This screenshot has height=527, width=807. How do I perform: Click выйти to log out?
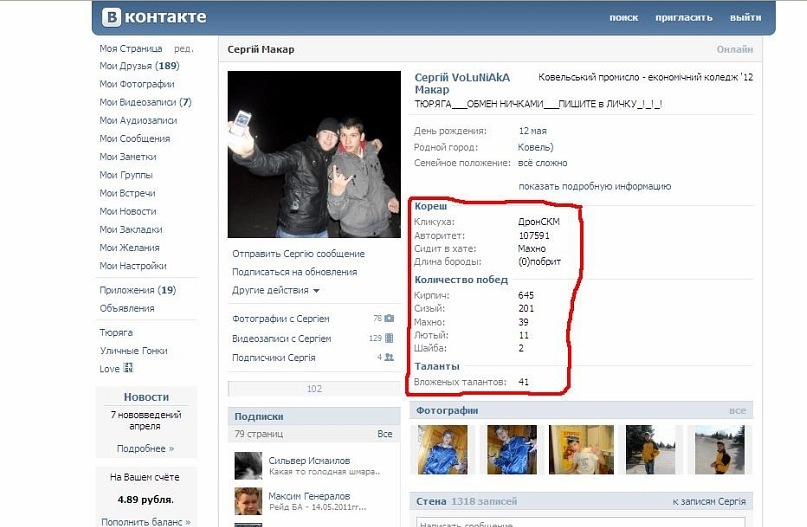(745, 17)
